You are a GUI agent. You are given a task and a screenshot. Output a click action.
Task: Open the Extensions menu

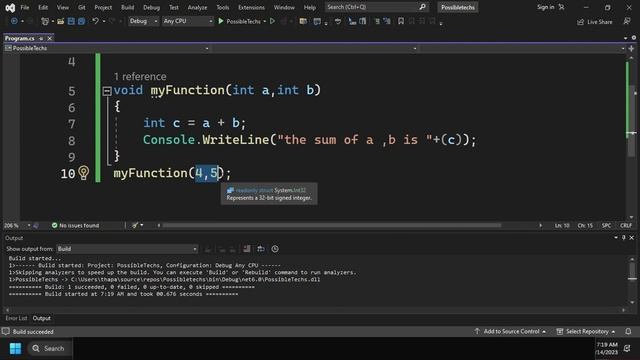click(x=251, y=7)
